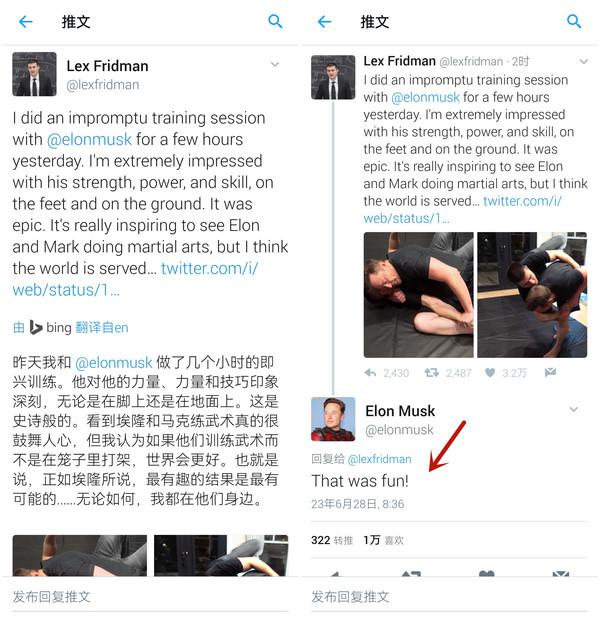Tap the back arrow in right tweet view
This screenshot has height=618, width=600.
point(324,22)
